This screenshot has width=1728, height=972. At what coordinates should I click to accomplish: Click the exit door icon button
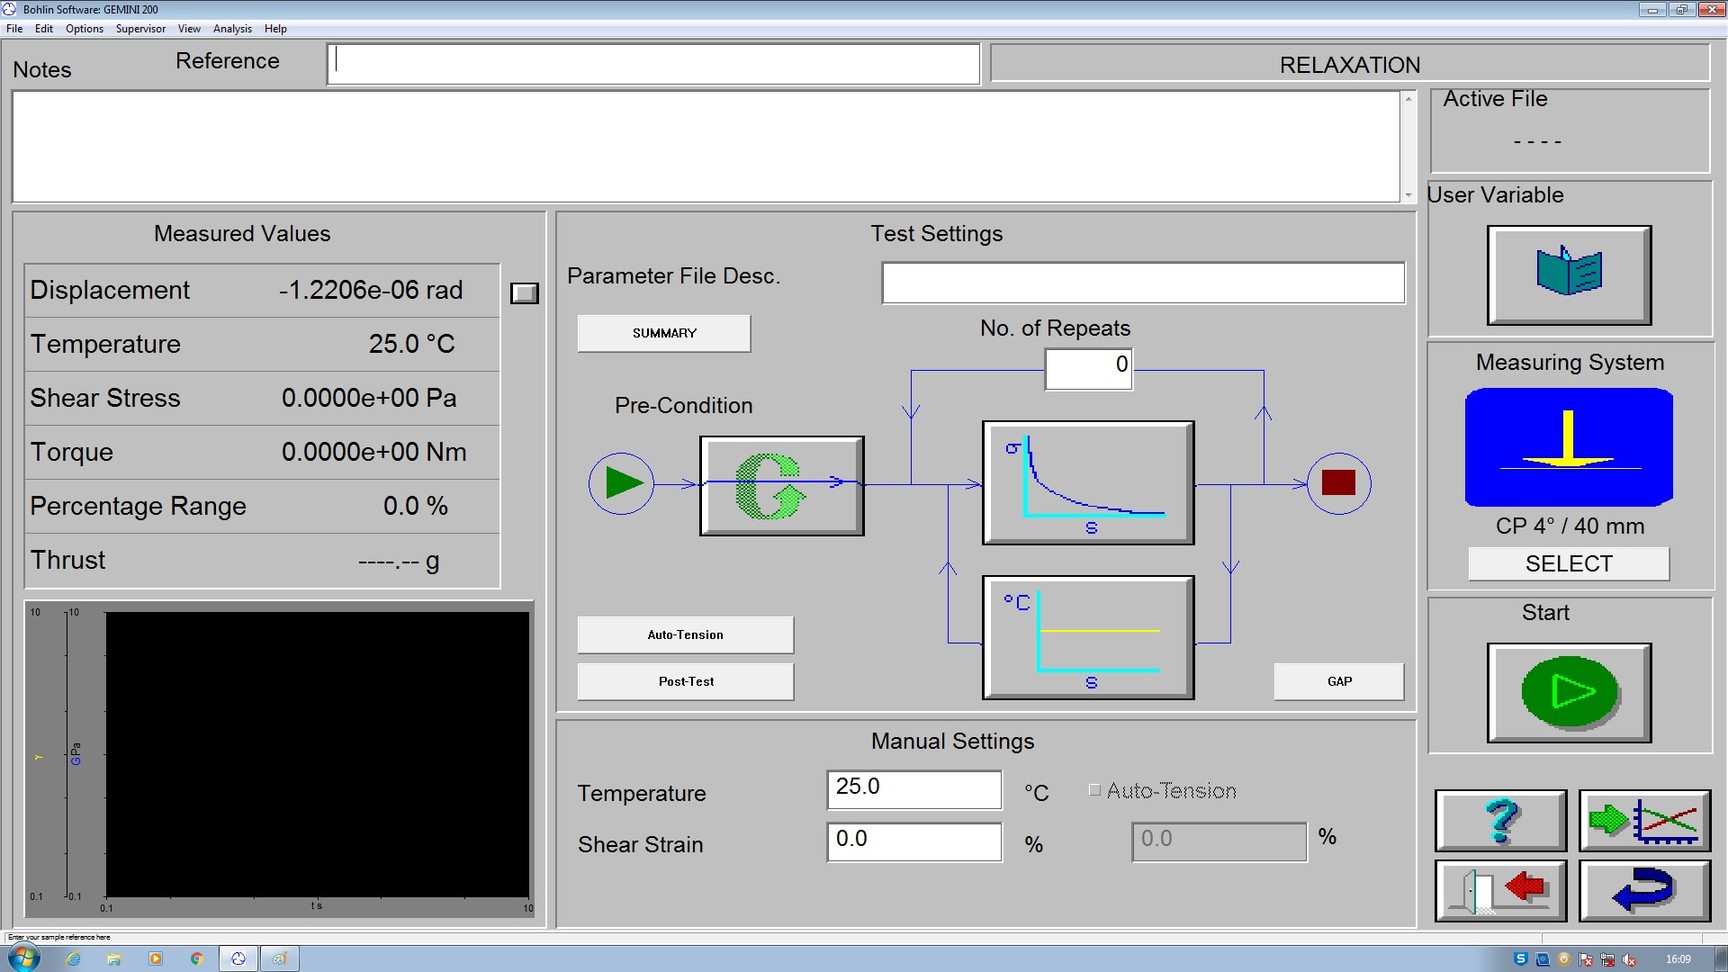(x=1500, y=890)
